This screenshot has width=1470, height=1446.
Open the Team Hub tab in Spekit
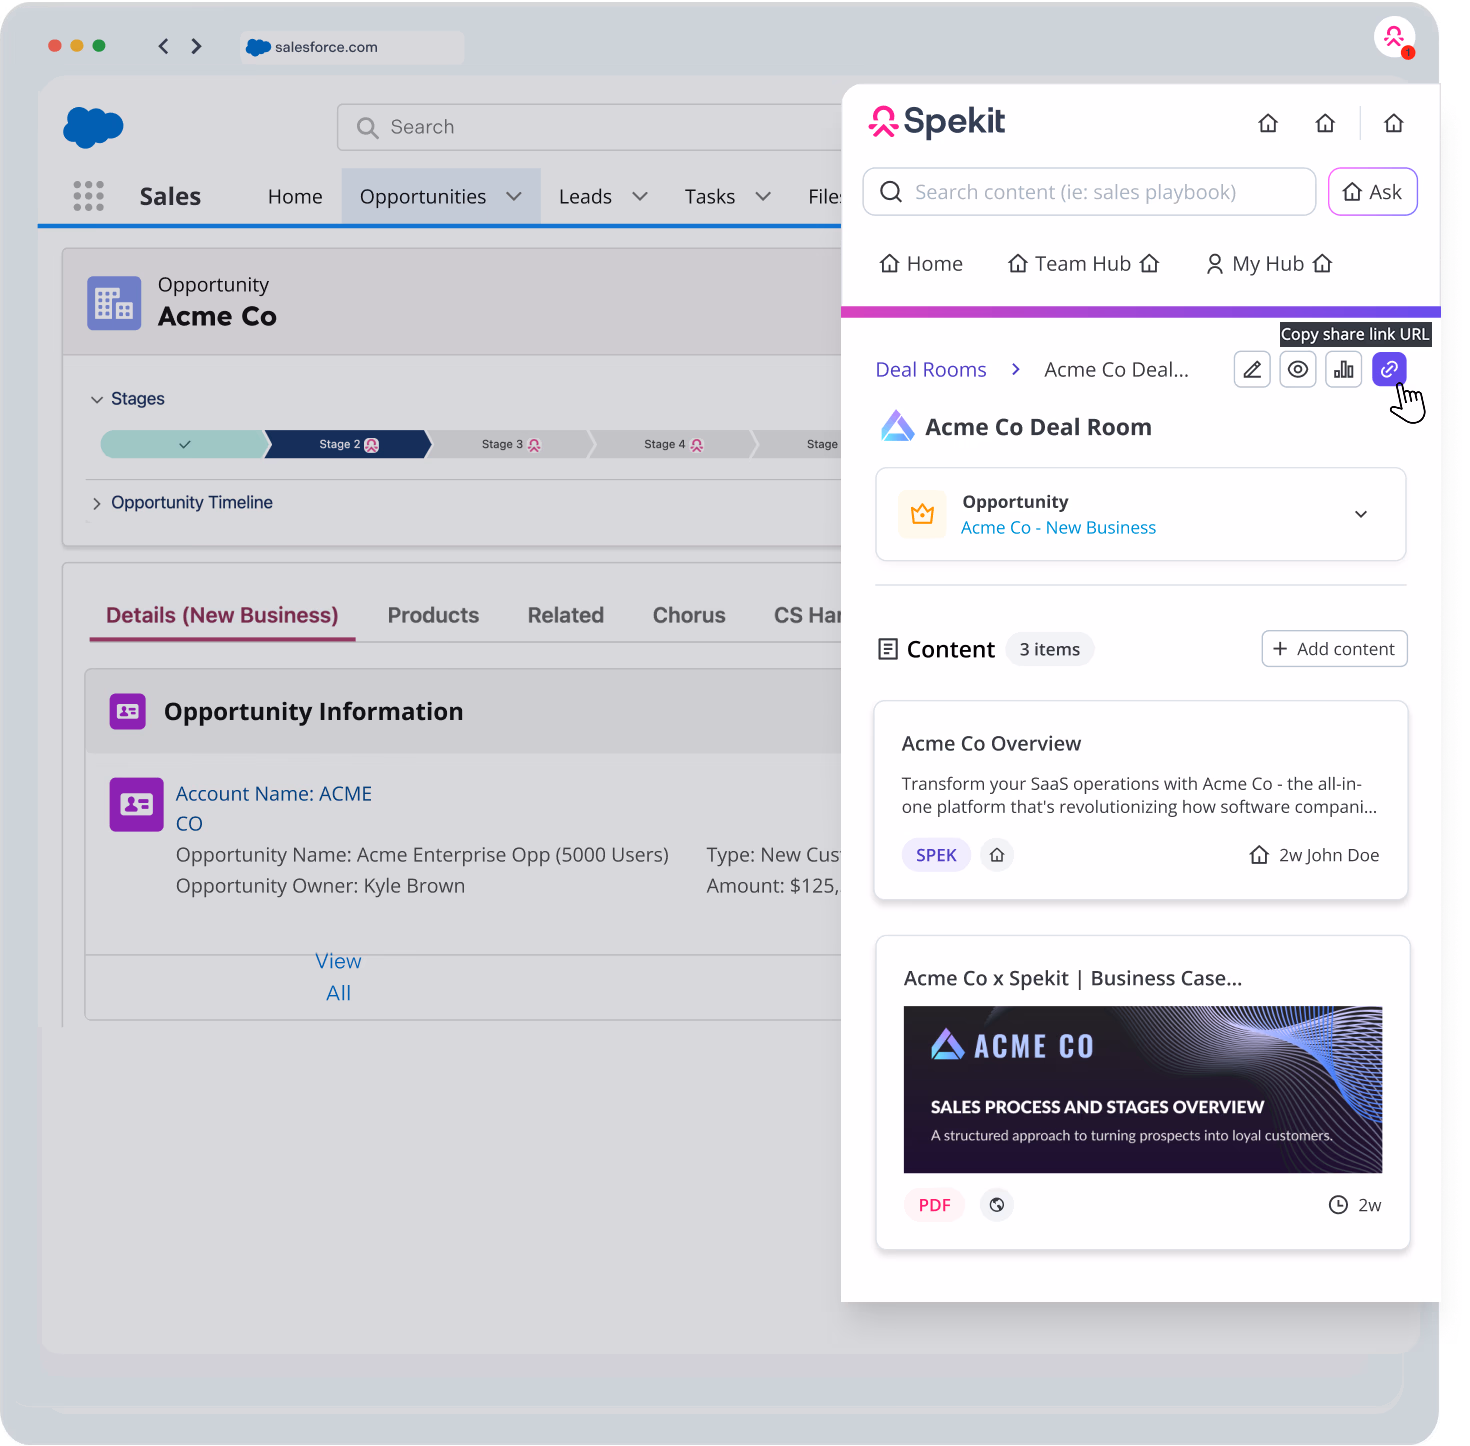(x=1083, y=263)
